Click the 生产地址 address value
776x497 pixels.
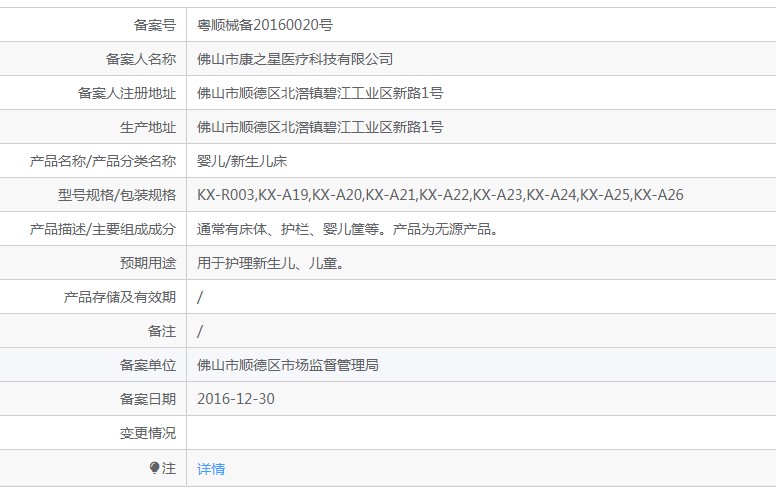click(320, 127)
